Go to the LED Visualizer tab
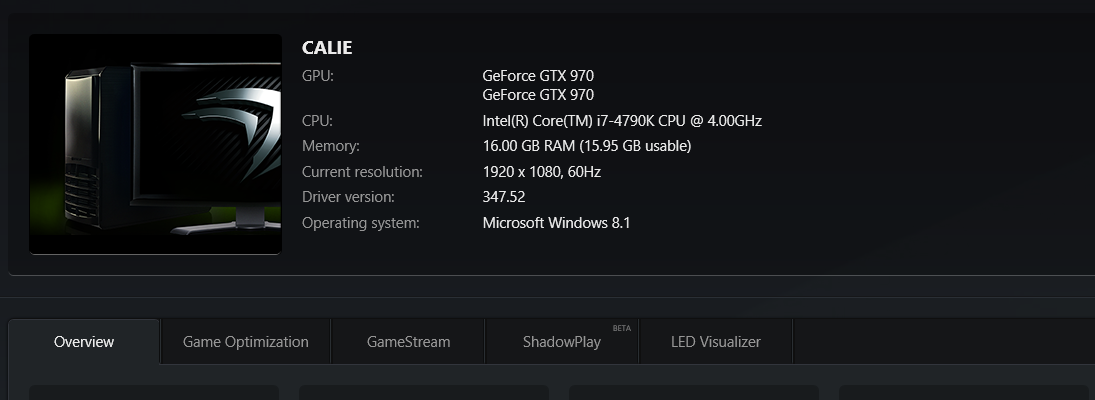 715,342
